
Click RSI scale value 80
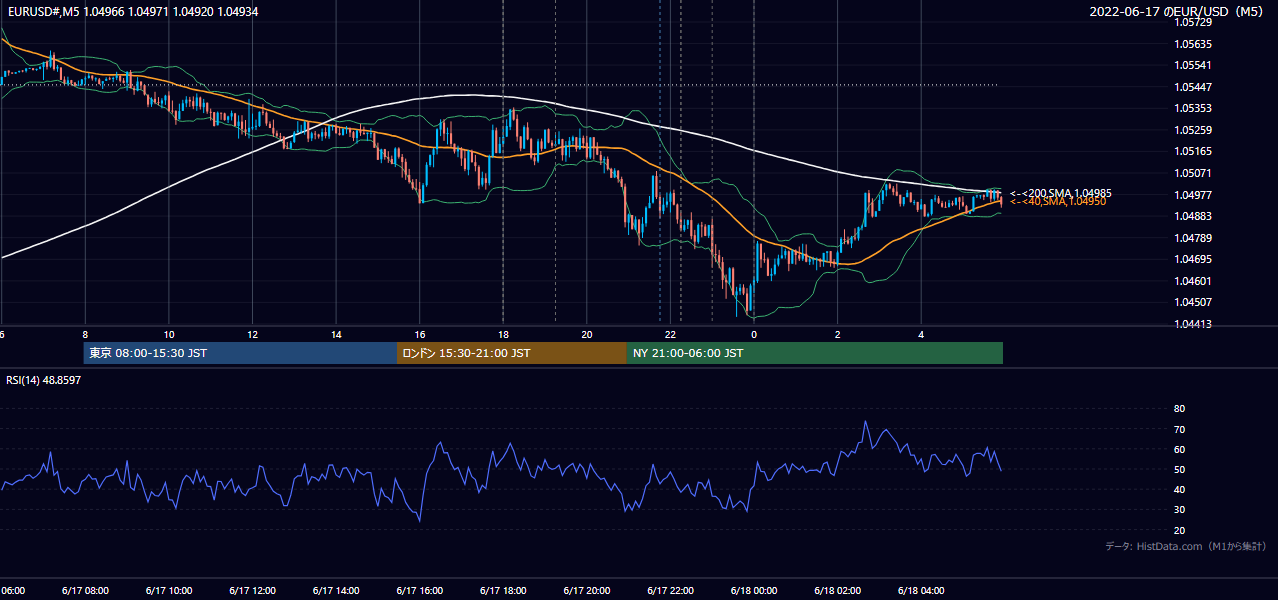[1180, 409]
